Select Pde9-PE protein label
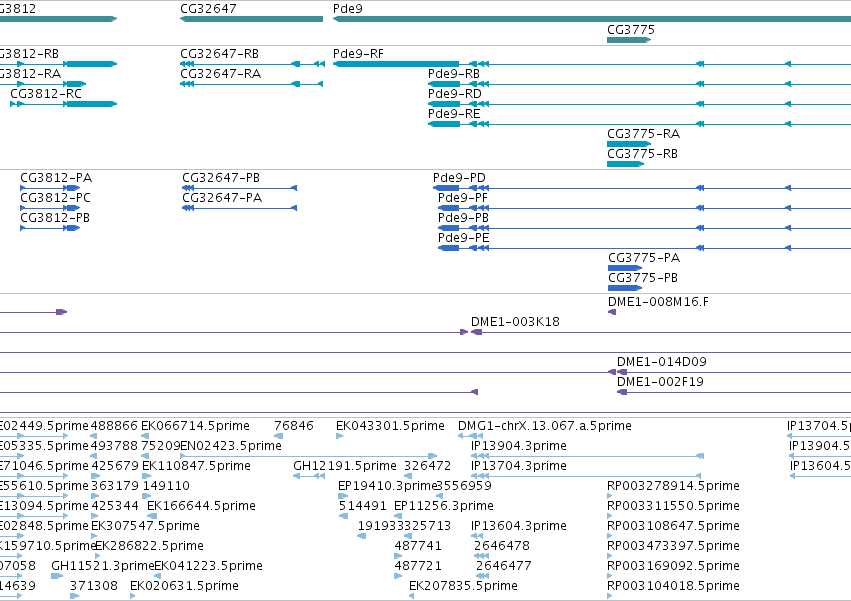 [x=463, y=238]
